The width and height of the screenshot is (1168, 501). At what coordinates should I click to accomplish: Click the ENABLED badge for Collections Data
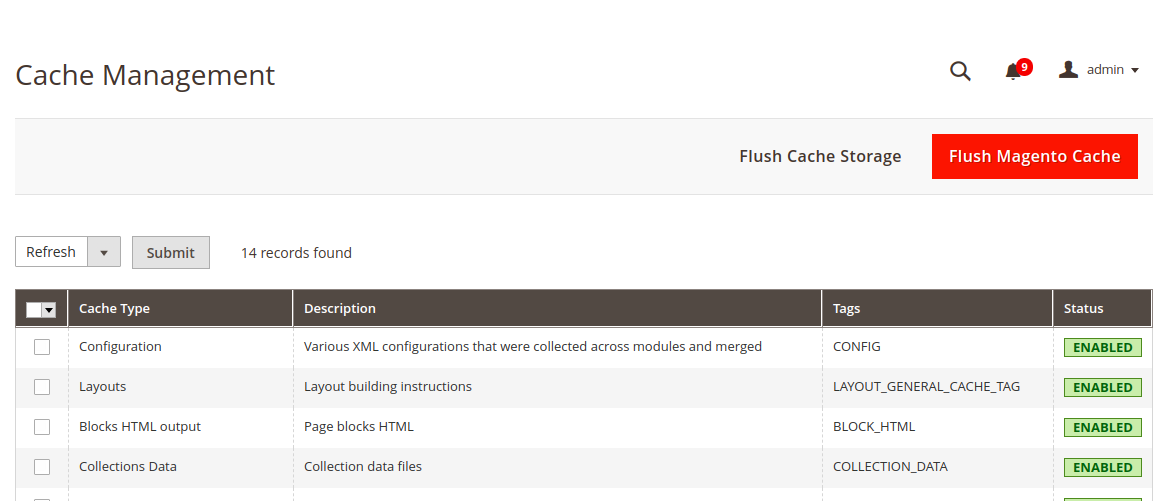click(1102, 468)
